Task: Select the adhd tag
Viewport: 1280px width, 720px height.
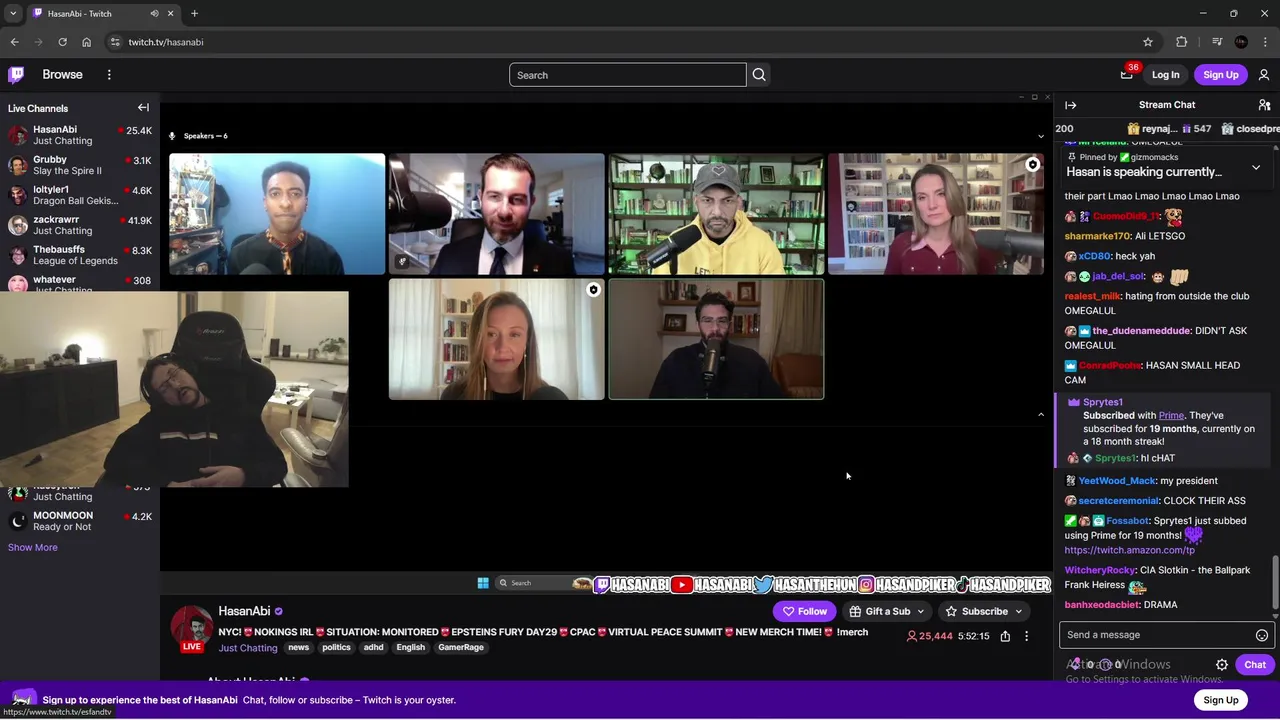Action: (x=373, y=648)
